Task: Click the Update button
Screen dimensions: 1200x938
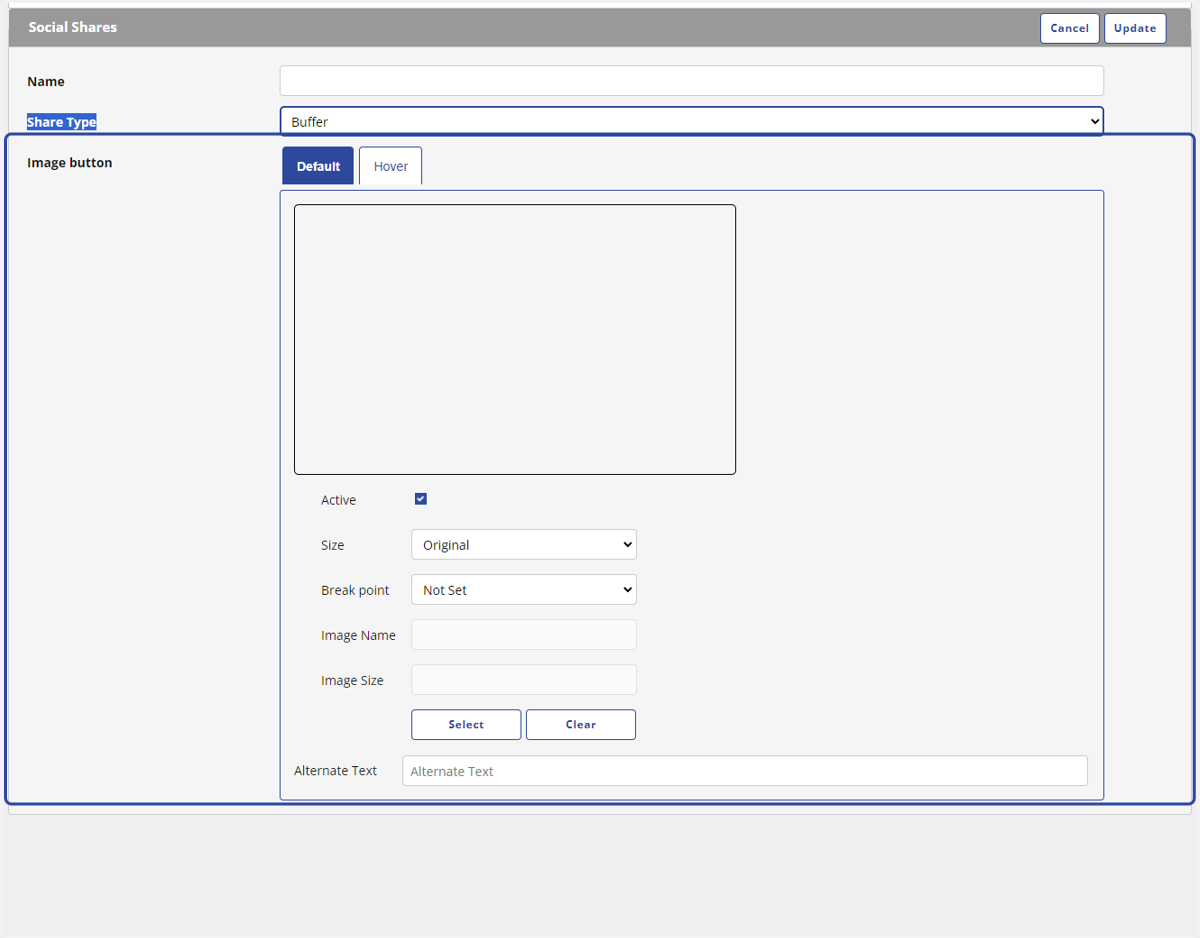Action: point(1135,28)
